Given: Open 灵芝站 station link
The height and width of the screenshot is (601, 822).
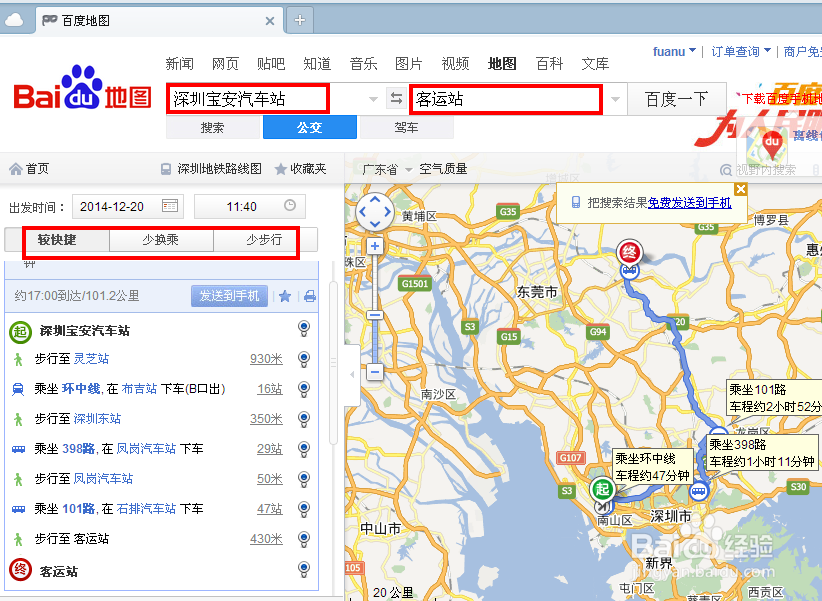Looking at the screenshot, I should [x=91, y=359].
